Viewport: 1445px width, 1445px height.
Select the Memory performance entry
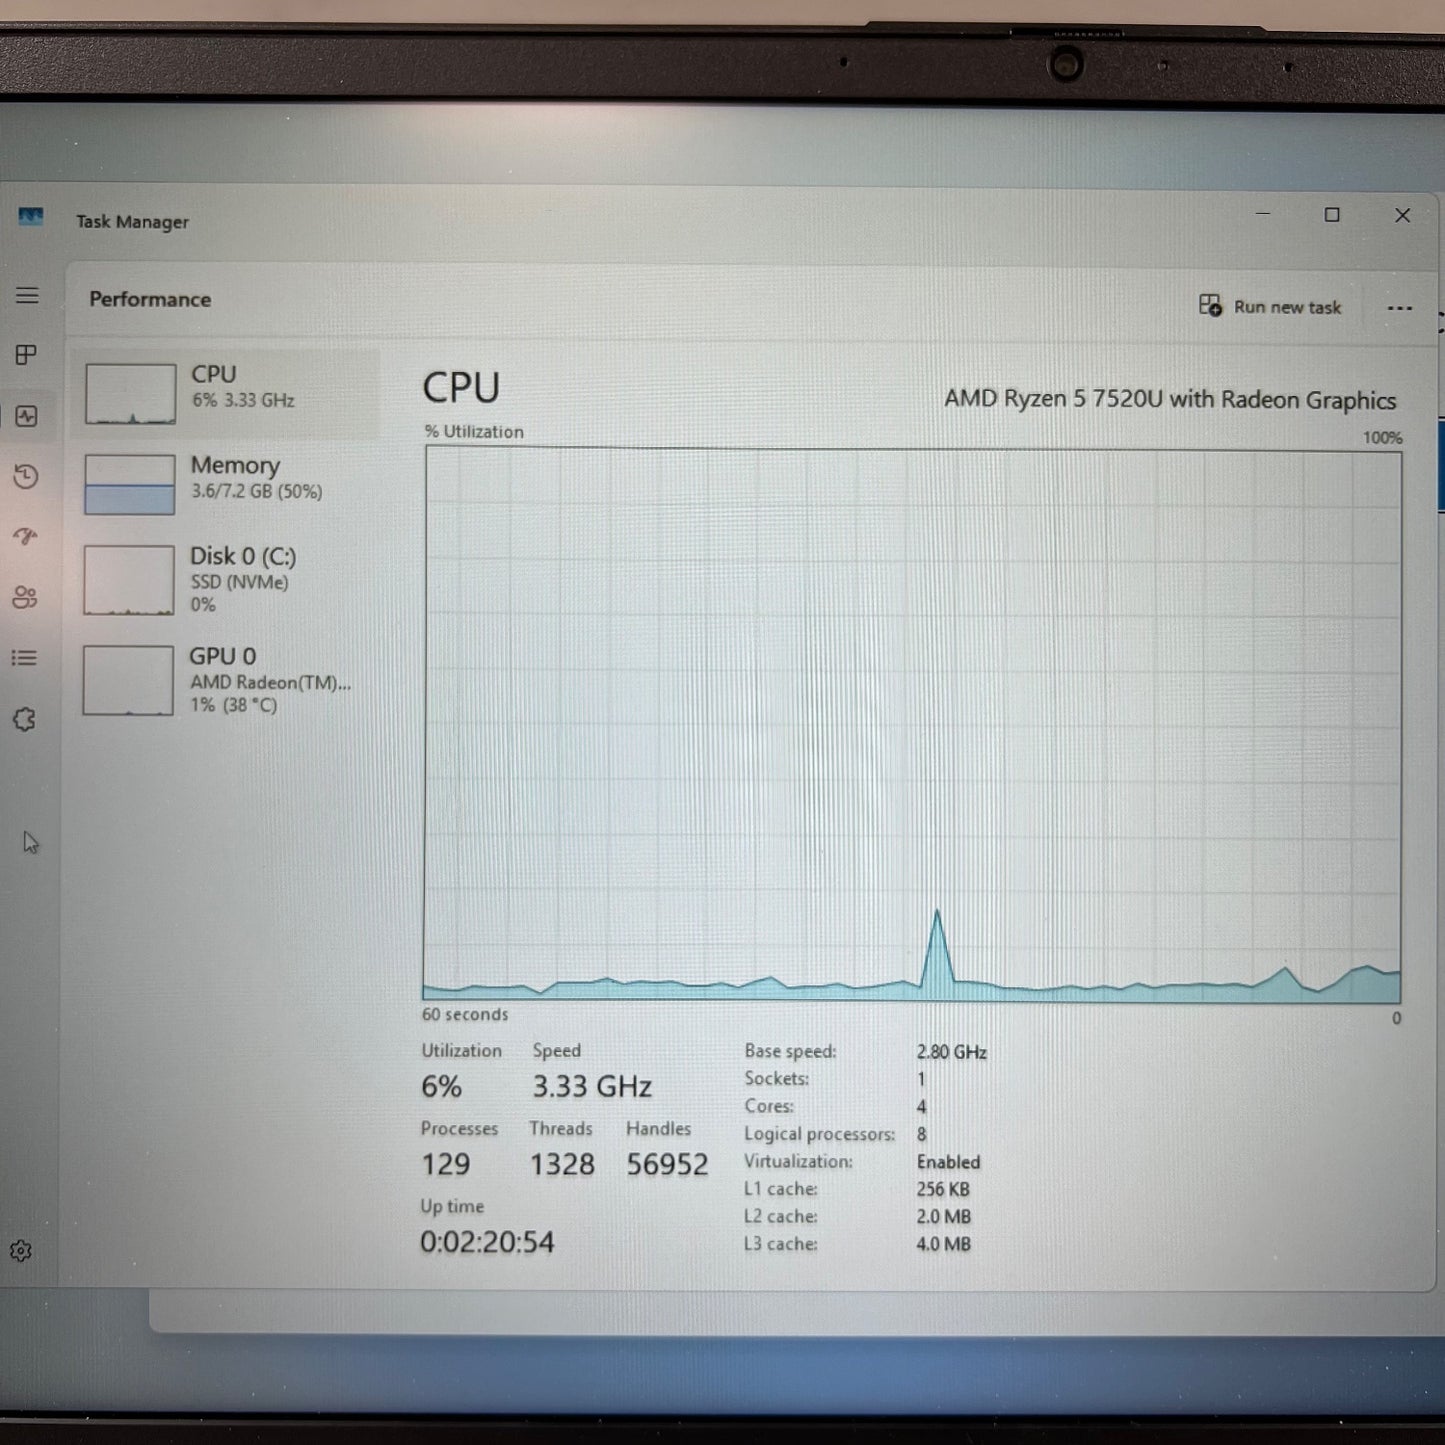pos(224,484)
